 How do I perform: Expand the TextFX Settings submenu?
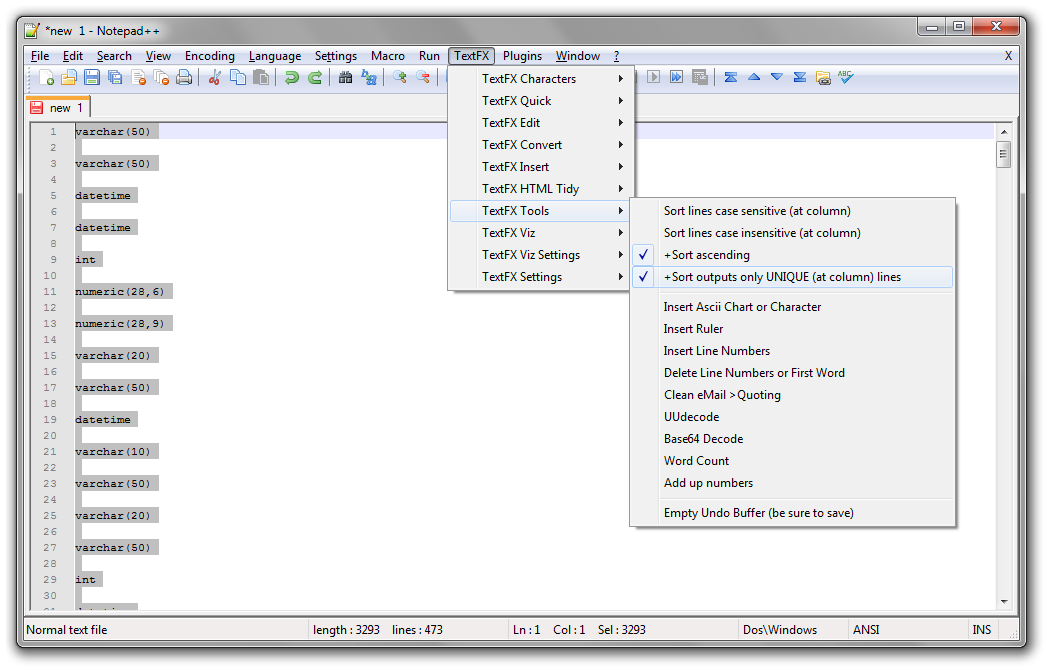(540, 277)
